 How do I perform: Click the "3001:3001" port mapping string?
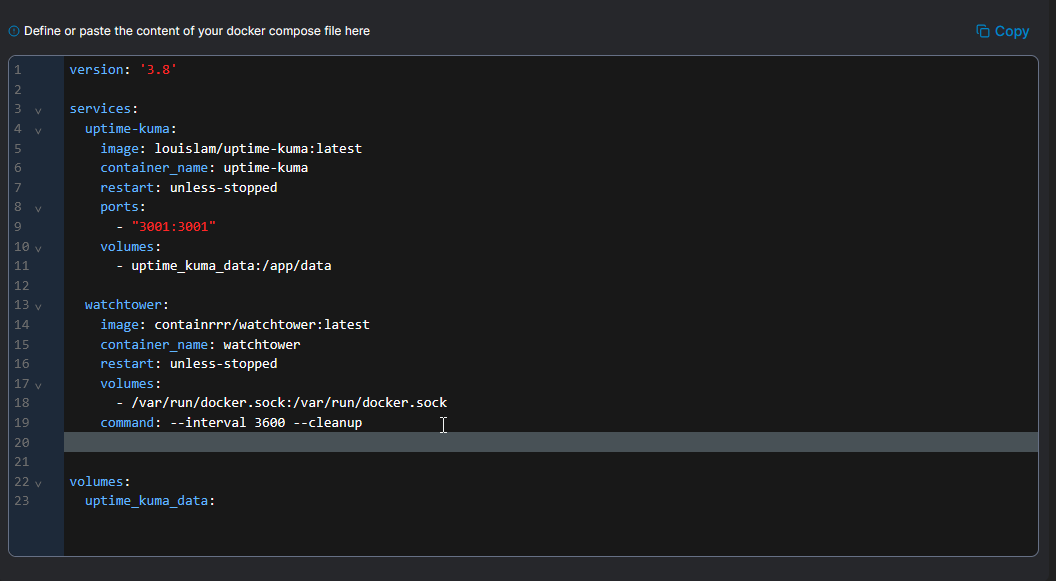(x=173, y=226)
